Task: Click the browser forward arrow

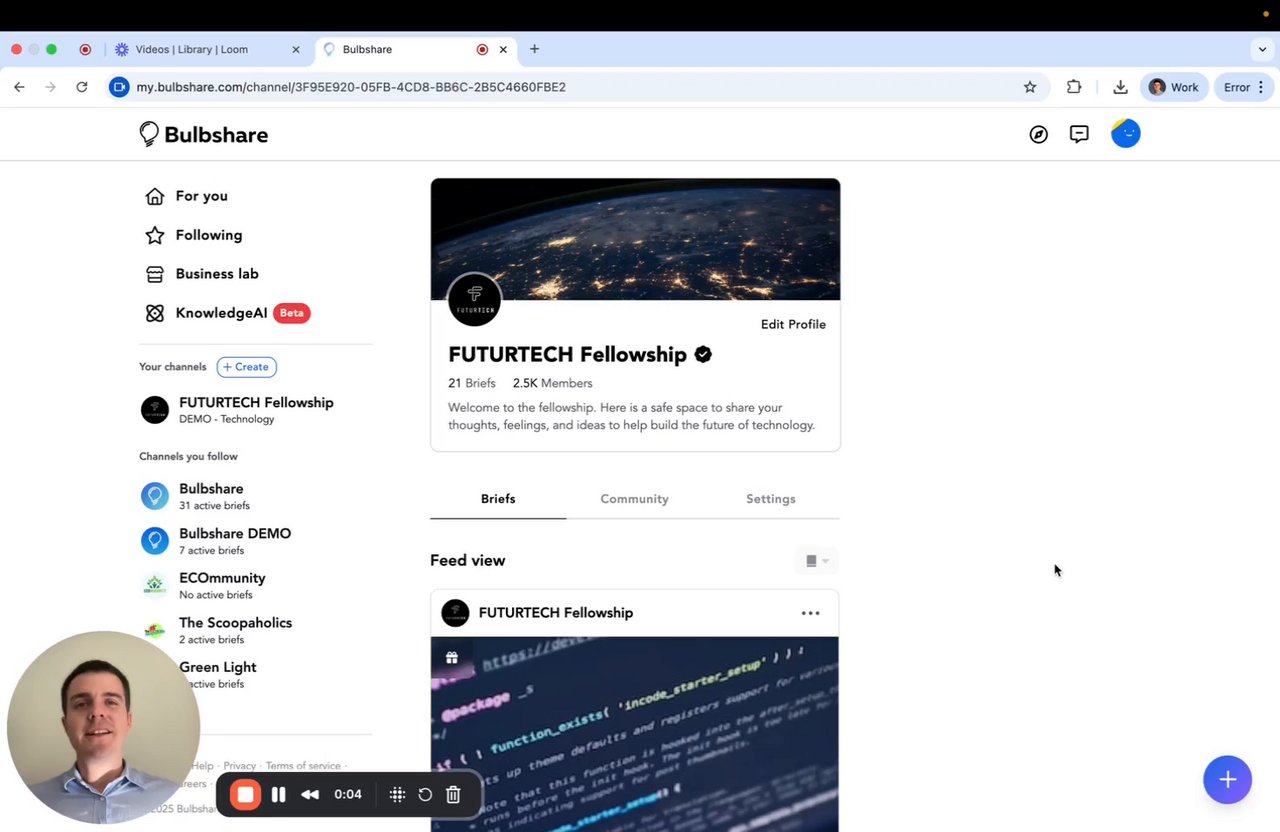Action: 50,87
